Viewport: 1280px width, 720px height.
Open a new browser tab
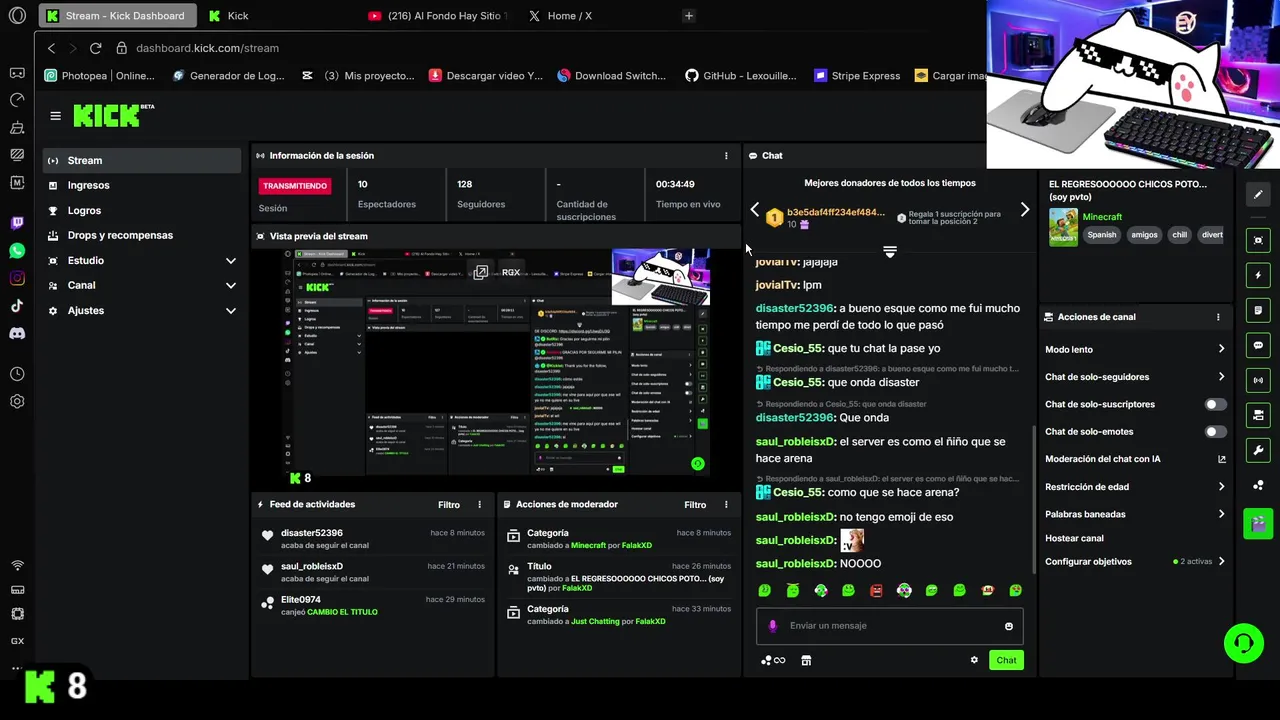coord(688,16)
